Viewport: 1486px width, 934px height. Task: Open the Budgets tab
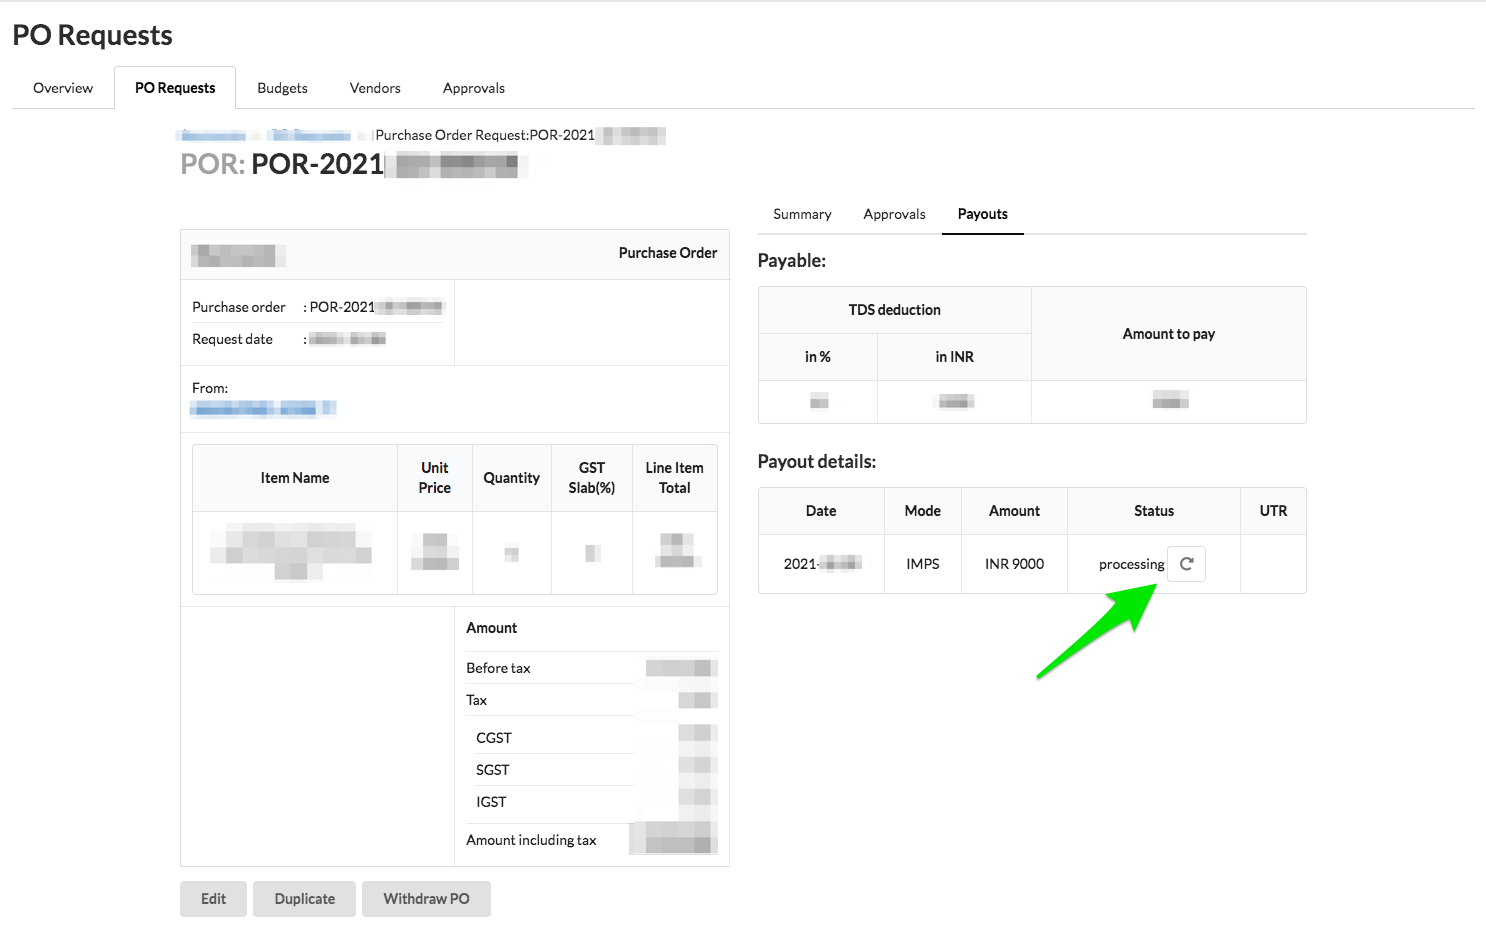[x=282, y=88]
